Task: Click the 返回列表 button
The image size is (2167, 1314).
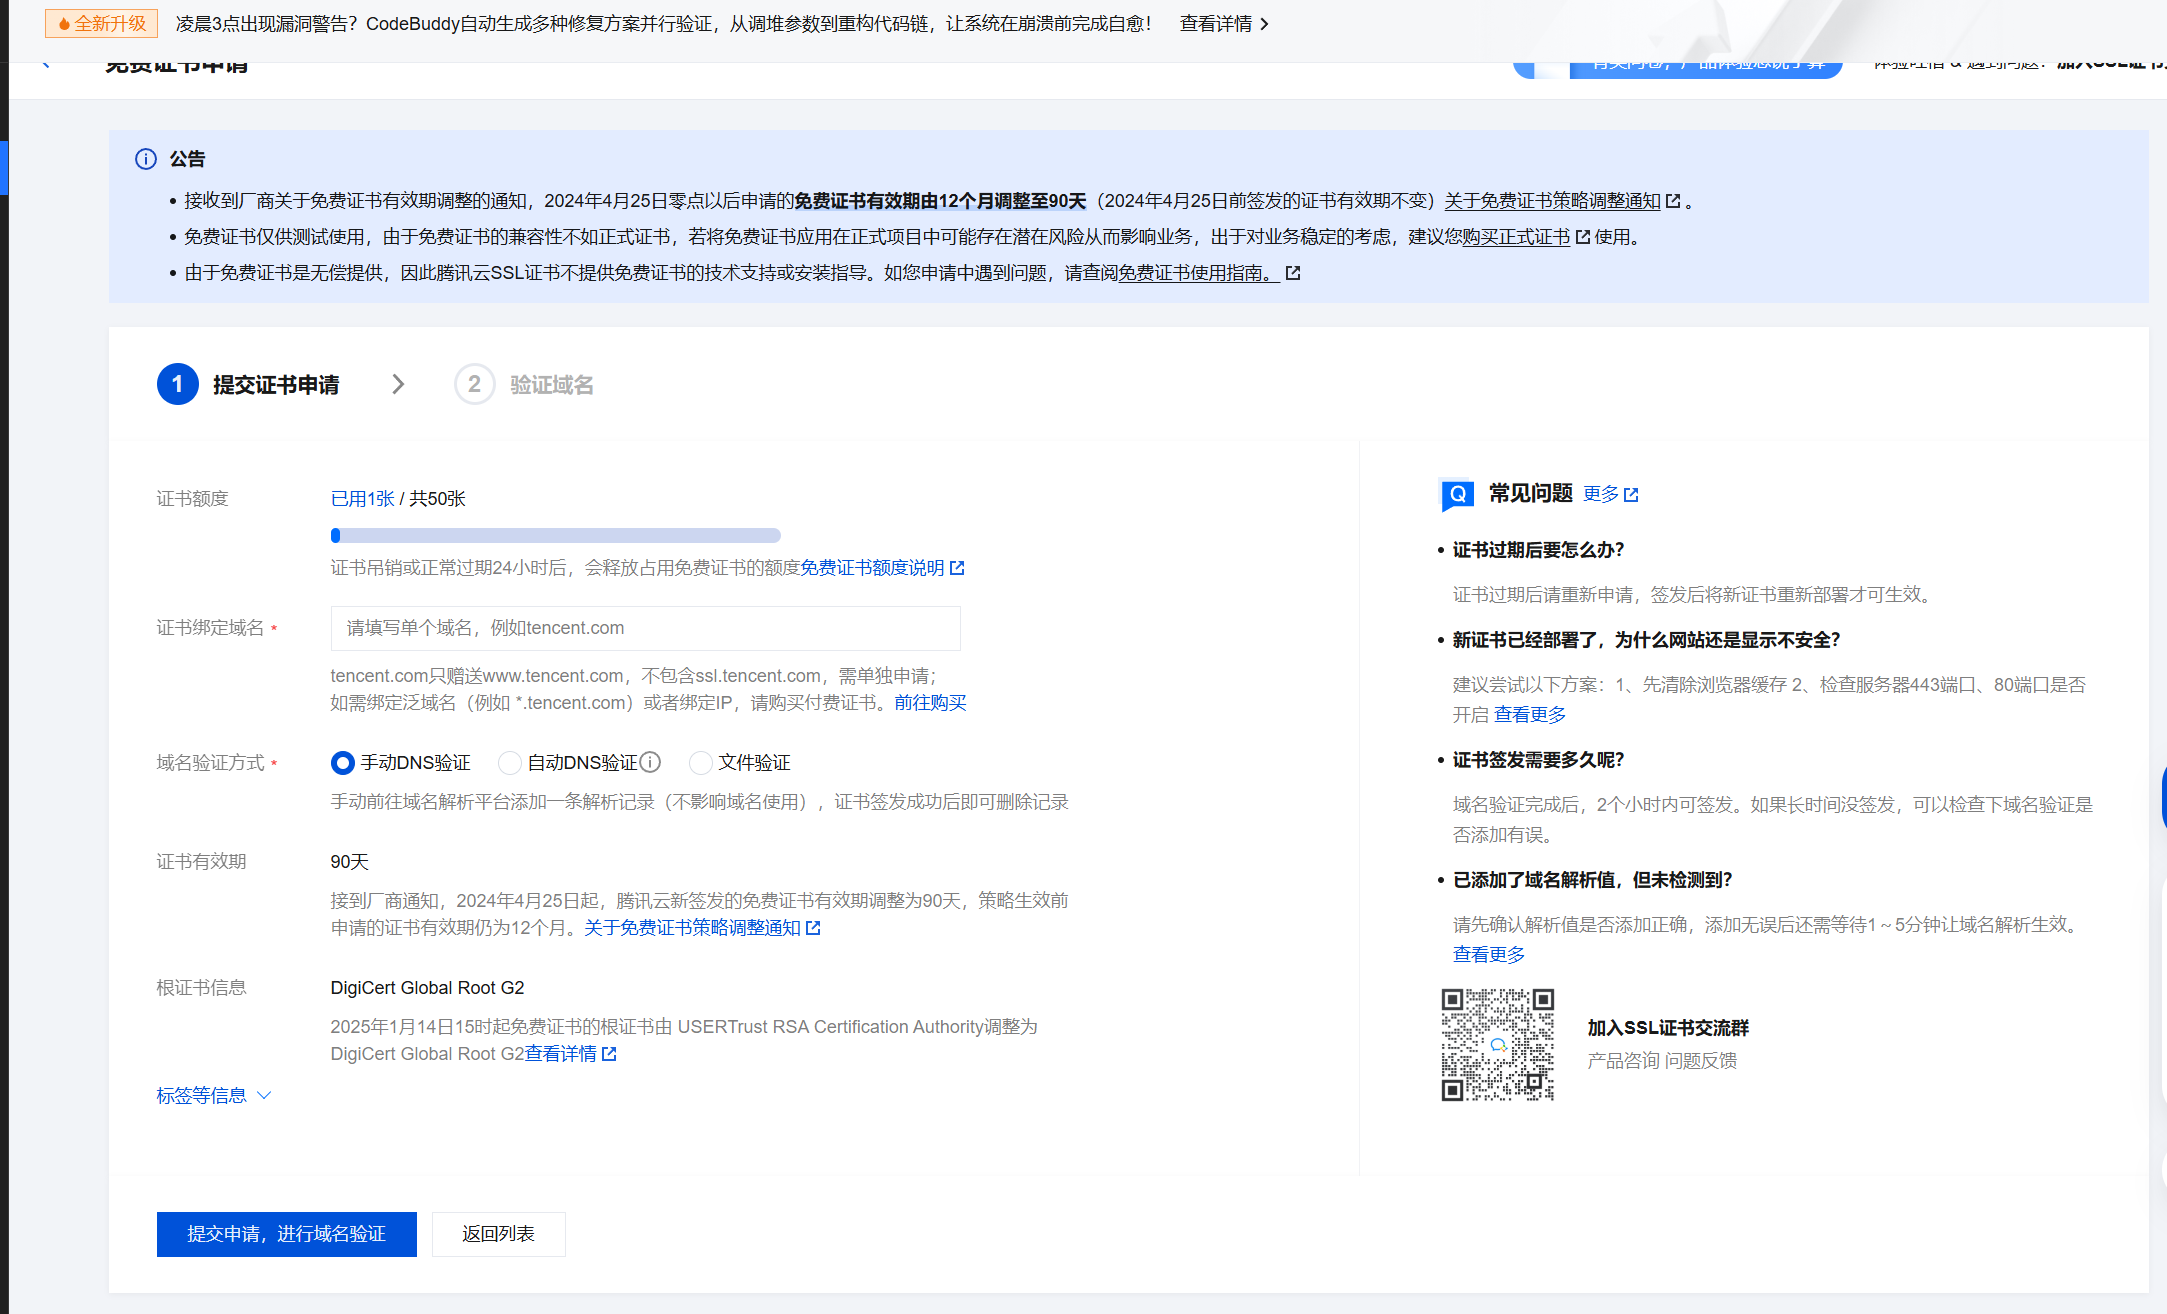Action: click(498, 1234)
